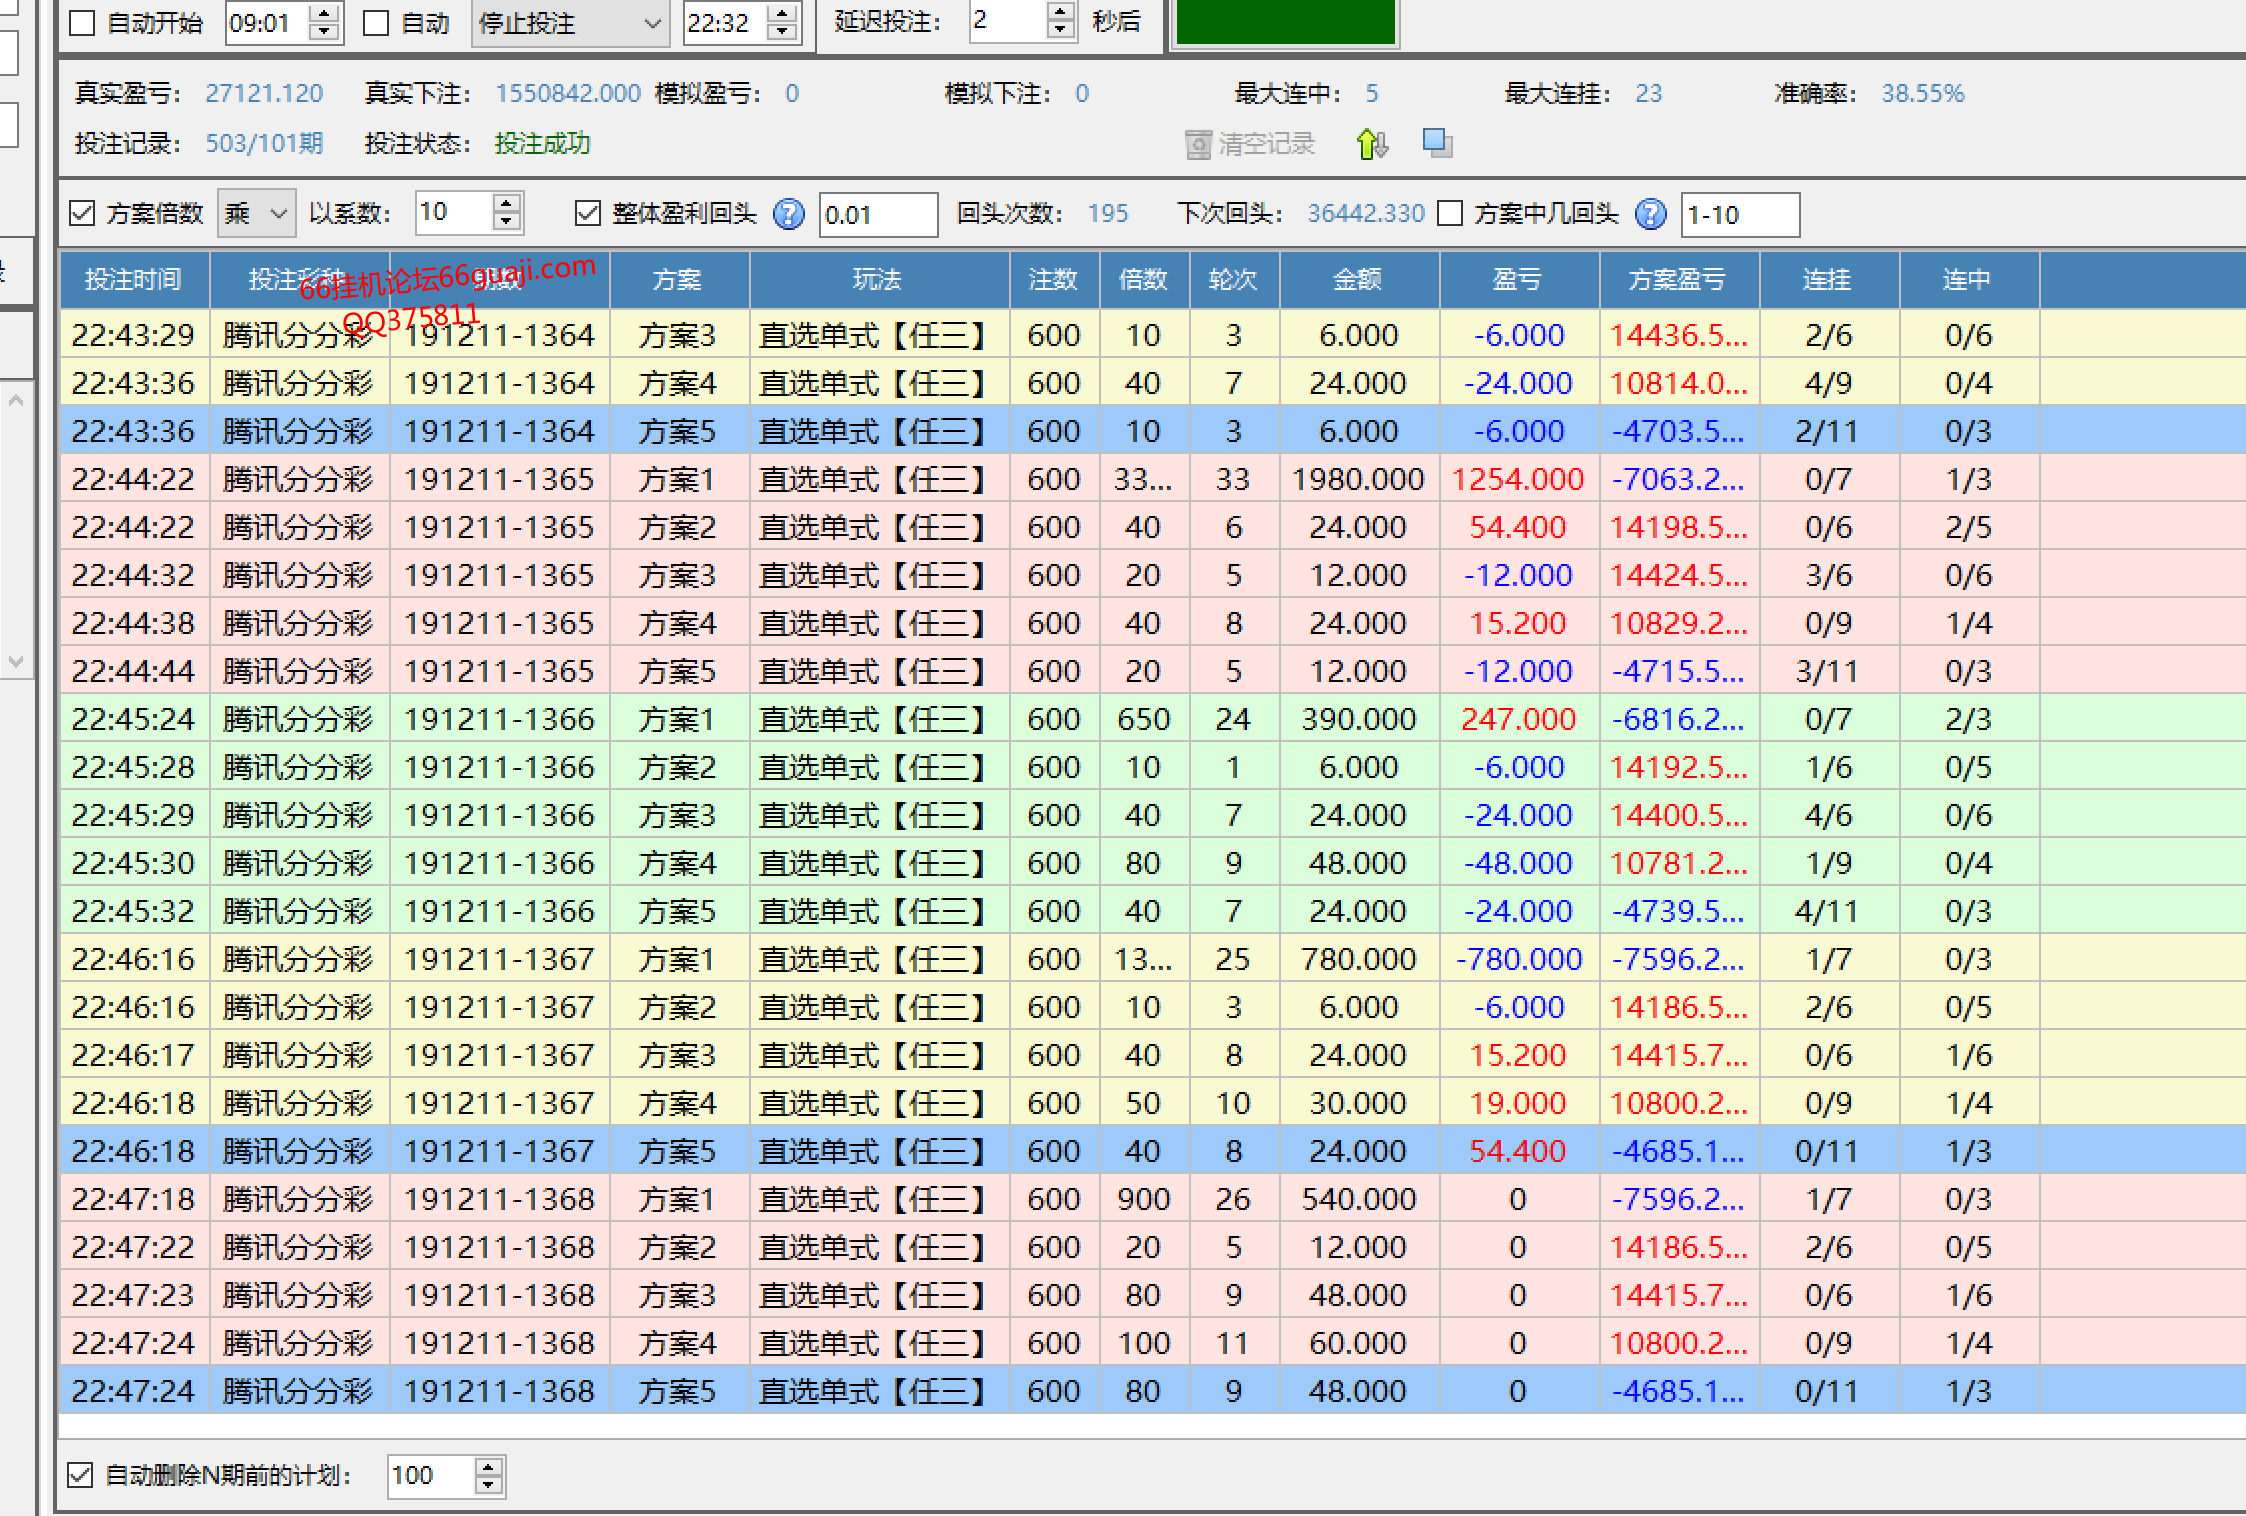Click the 1-10 range input field

pos(1740,215)
